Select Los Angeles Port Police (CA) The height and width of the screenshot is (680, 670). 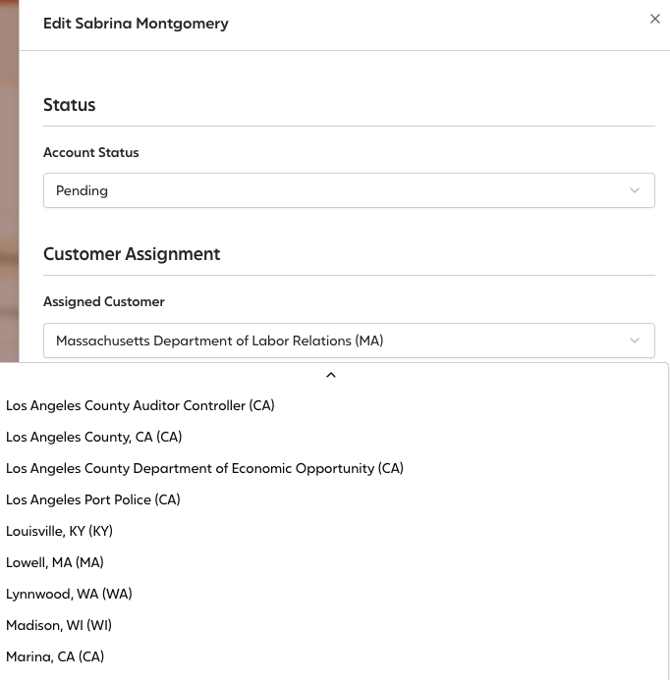334,500
